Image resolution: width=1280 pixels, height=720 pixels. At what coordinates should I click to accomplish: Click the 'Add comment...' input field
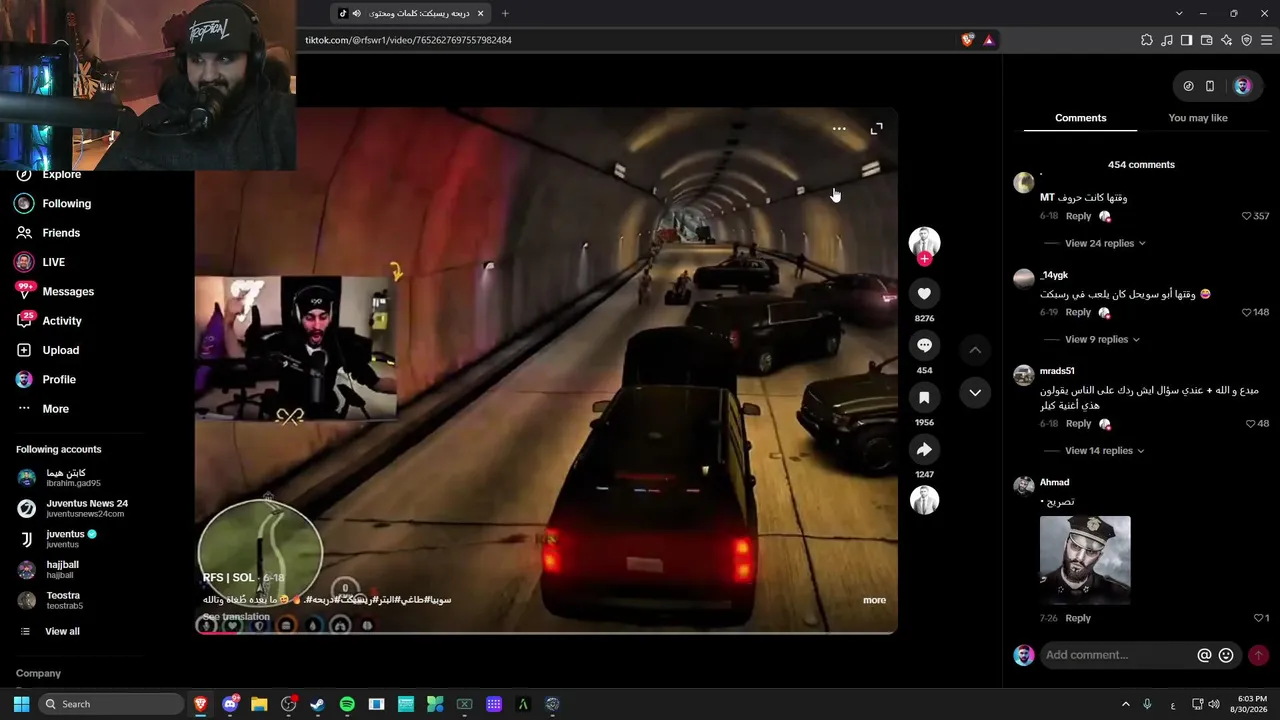click(x=1116, y=655)
